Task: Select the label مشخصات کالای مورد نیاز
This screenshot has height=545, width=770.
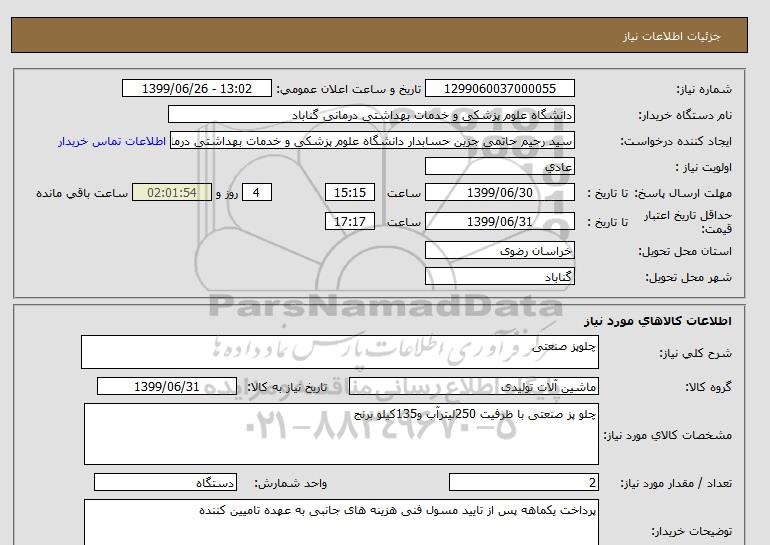Action: pyautogui.click(x=667, y=435)
